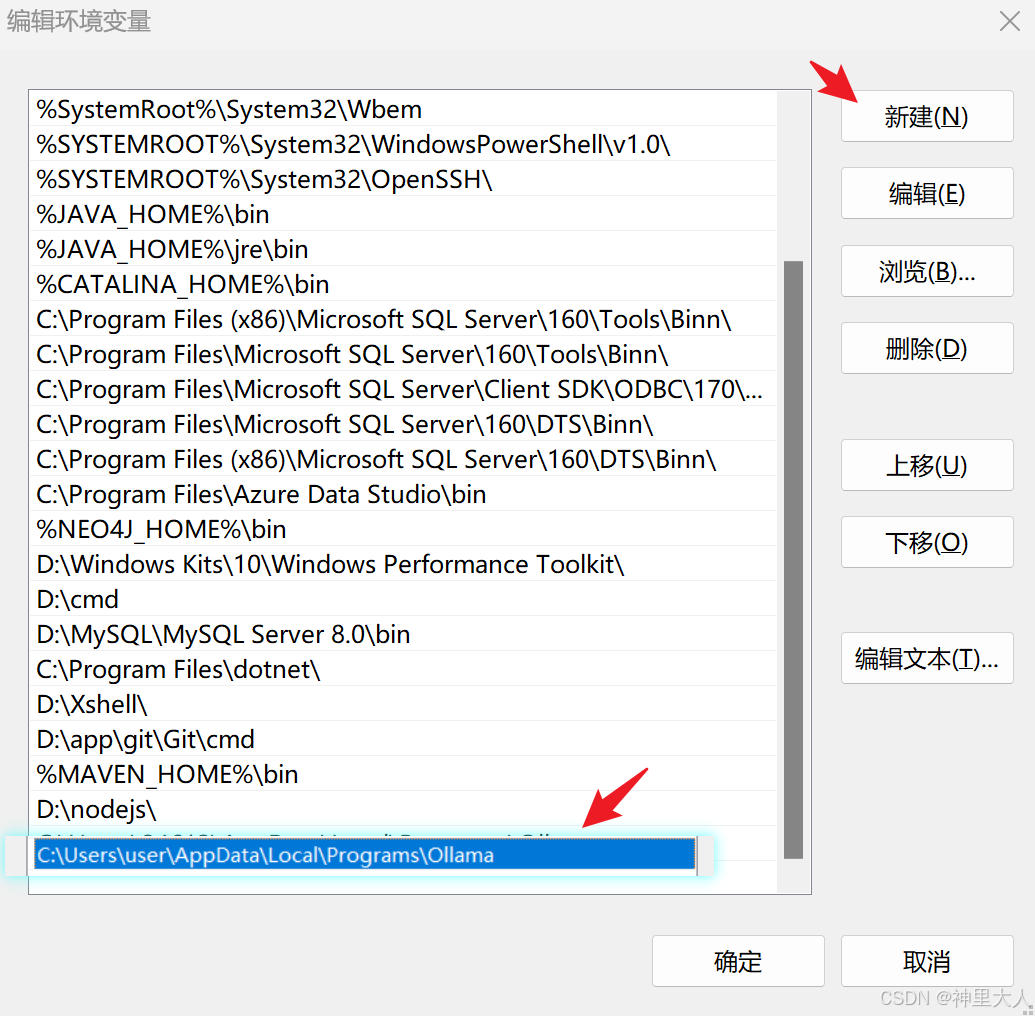The image size is (1035, 1016).
Task: Select the D:\app\git\Git\cmd entry
Action: click(403, 739)
